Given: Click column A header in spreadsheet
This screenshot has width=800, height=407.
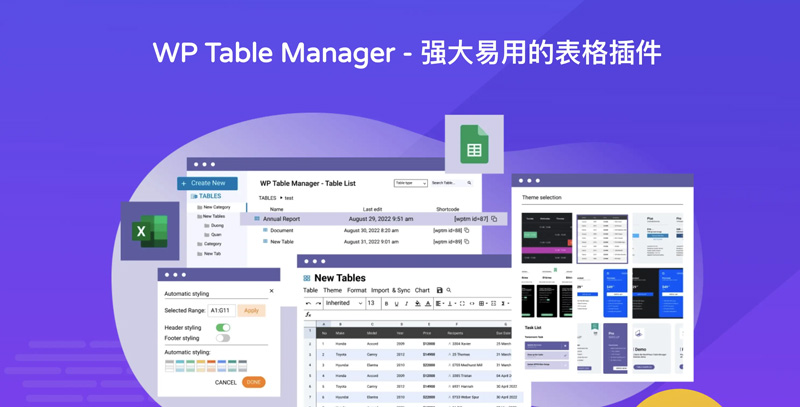Looking at the screenshot, I should click(x=323, y=324).
